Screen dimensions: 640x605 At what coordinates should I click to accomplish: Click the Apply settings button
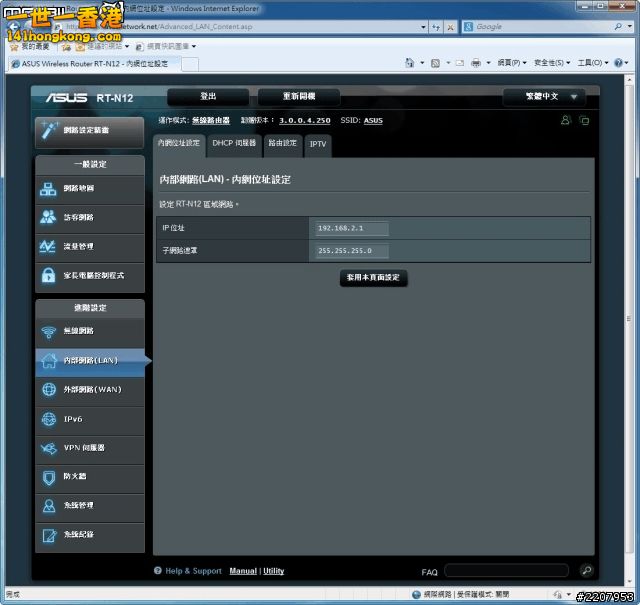[373, 277]
